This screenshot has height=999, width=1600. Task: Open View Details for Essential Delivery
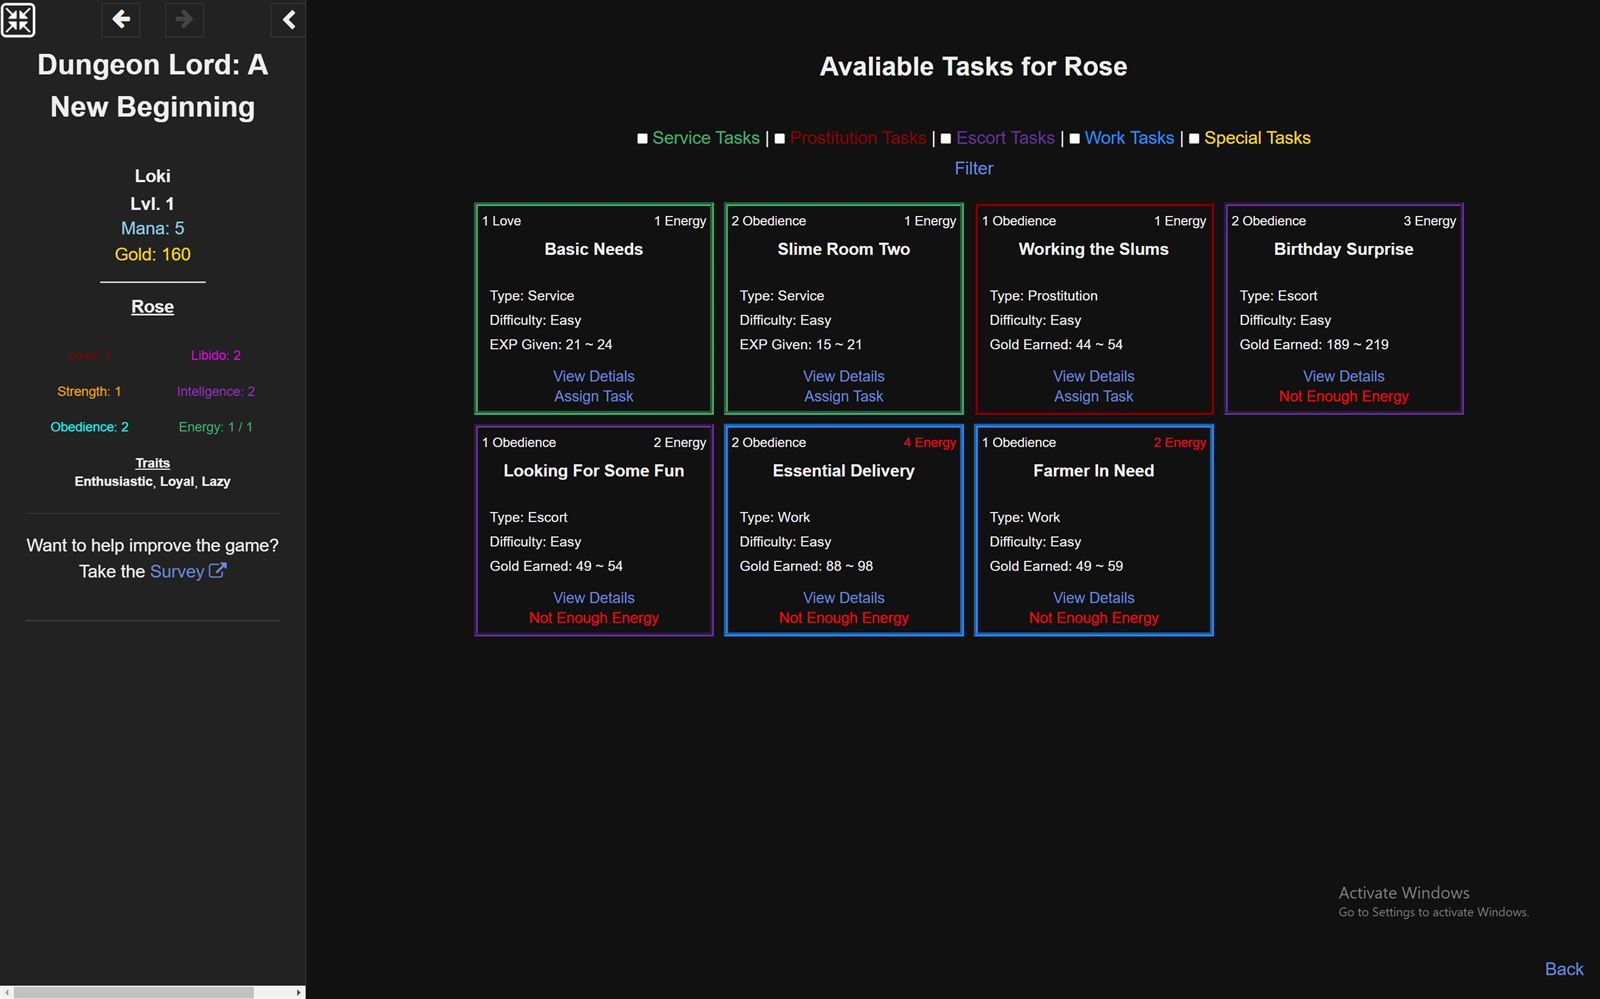click(x=843, y=598)
